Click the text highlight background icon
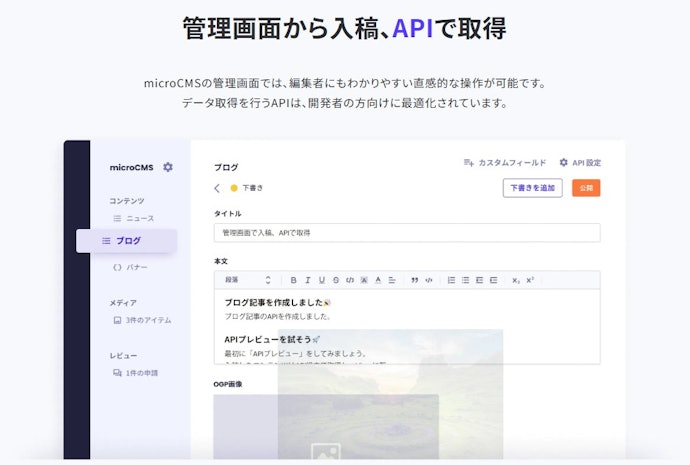This screenshot has width=690, height=465. pos(364,280)
